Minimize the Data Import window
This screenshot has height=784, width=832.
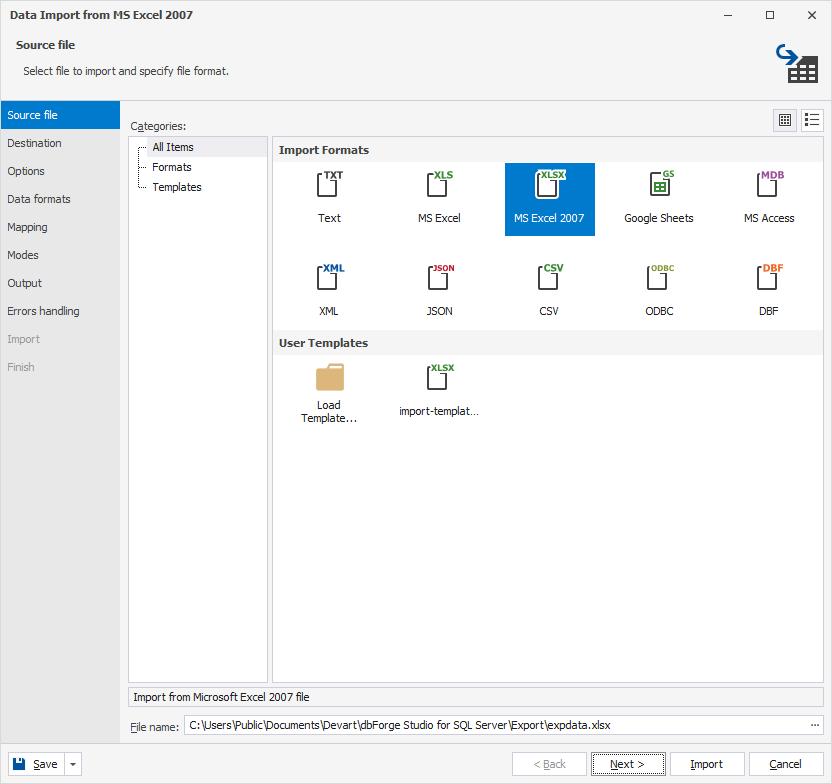[728, 15]
